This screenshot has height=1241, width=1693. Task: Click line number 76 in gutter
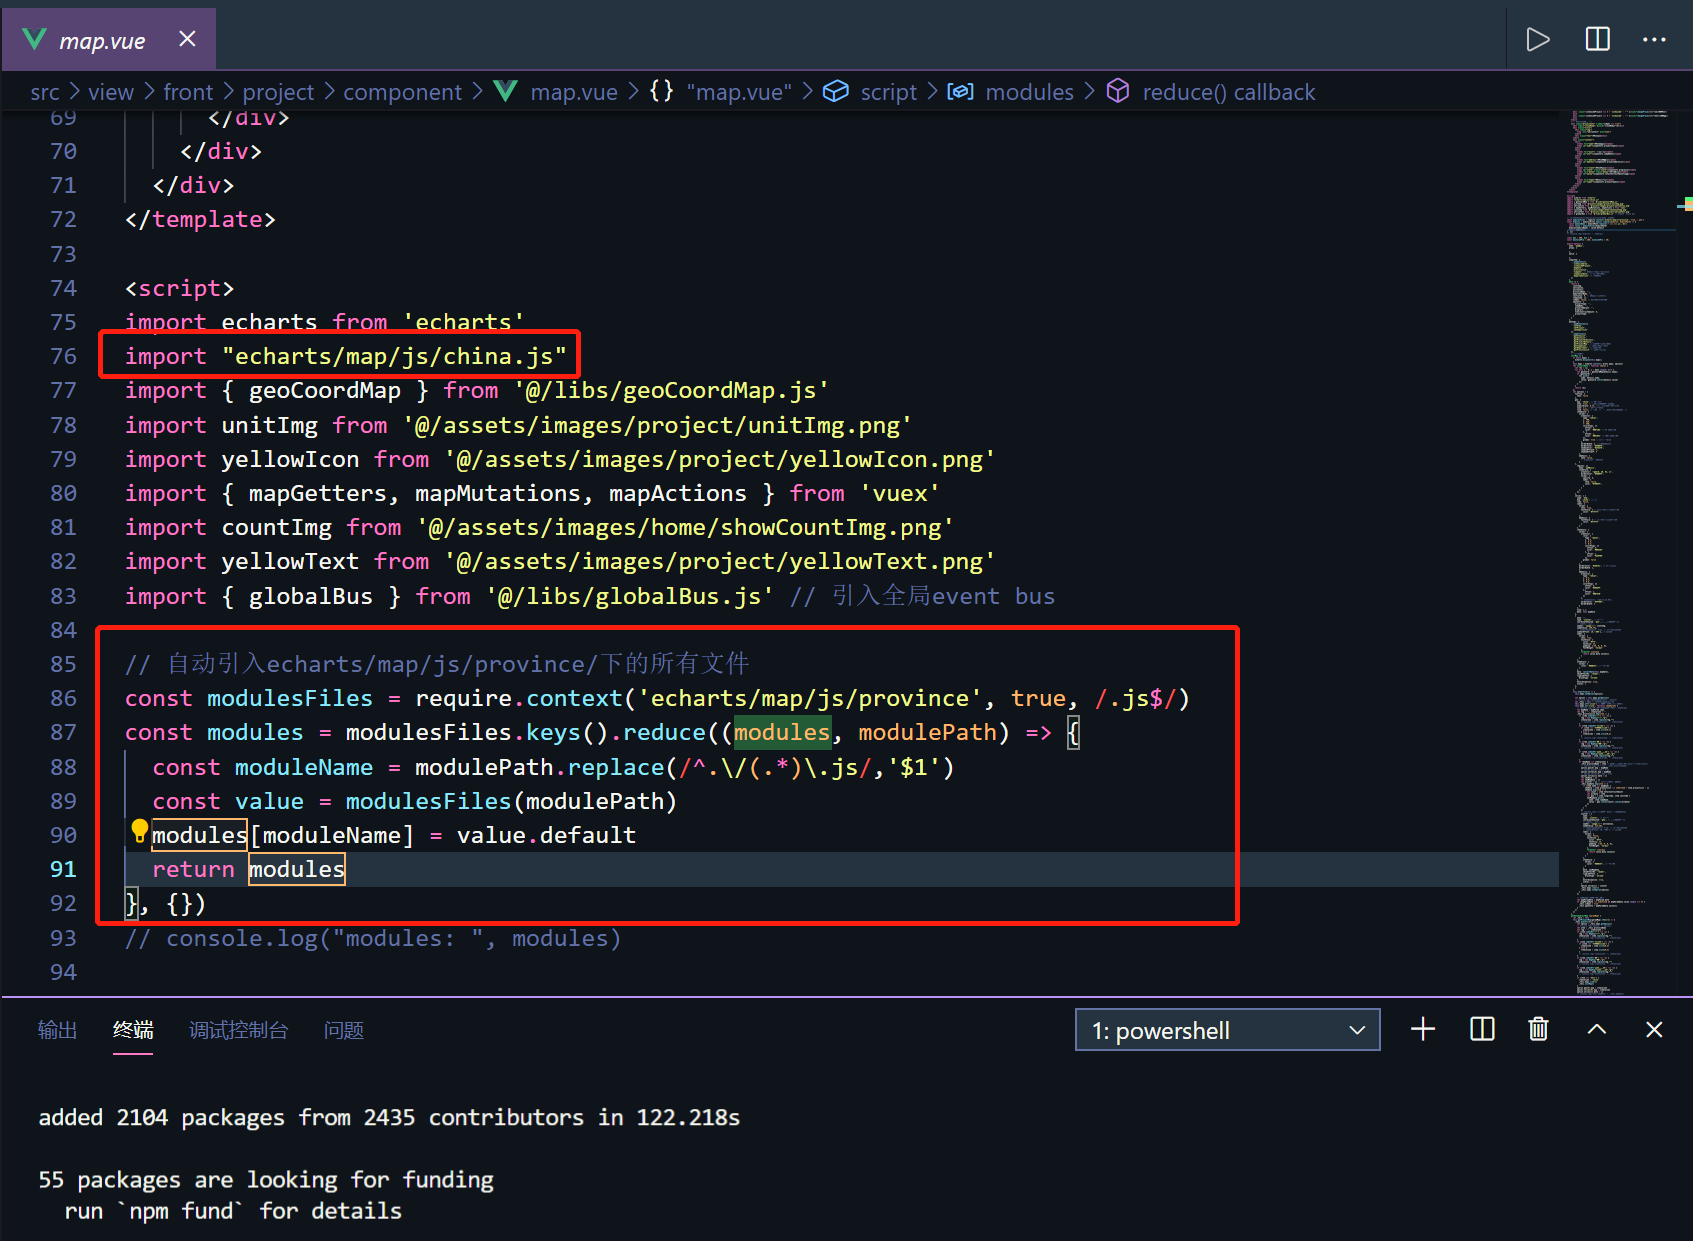[x=63, y=356]
